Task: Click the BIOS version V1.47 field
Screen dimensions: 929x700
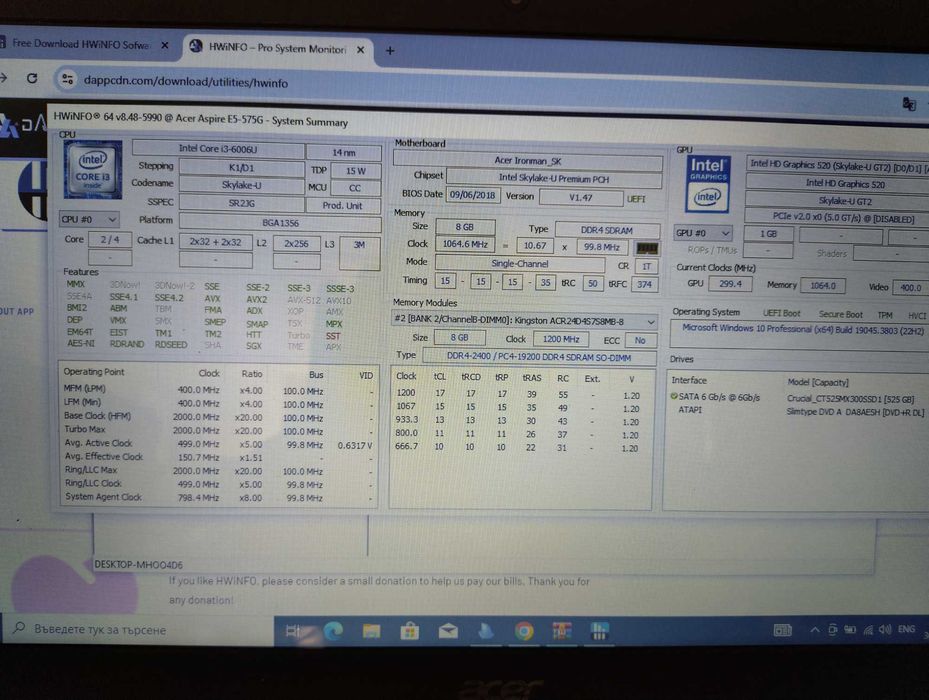Action: [x=581, y=197]
